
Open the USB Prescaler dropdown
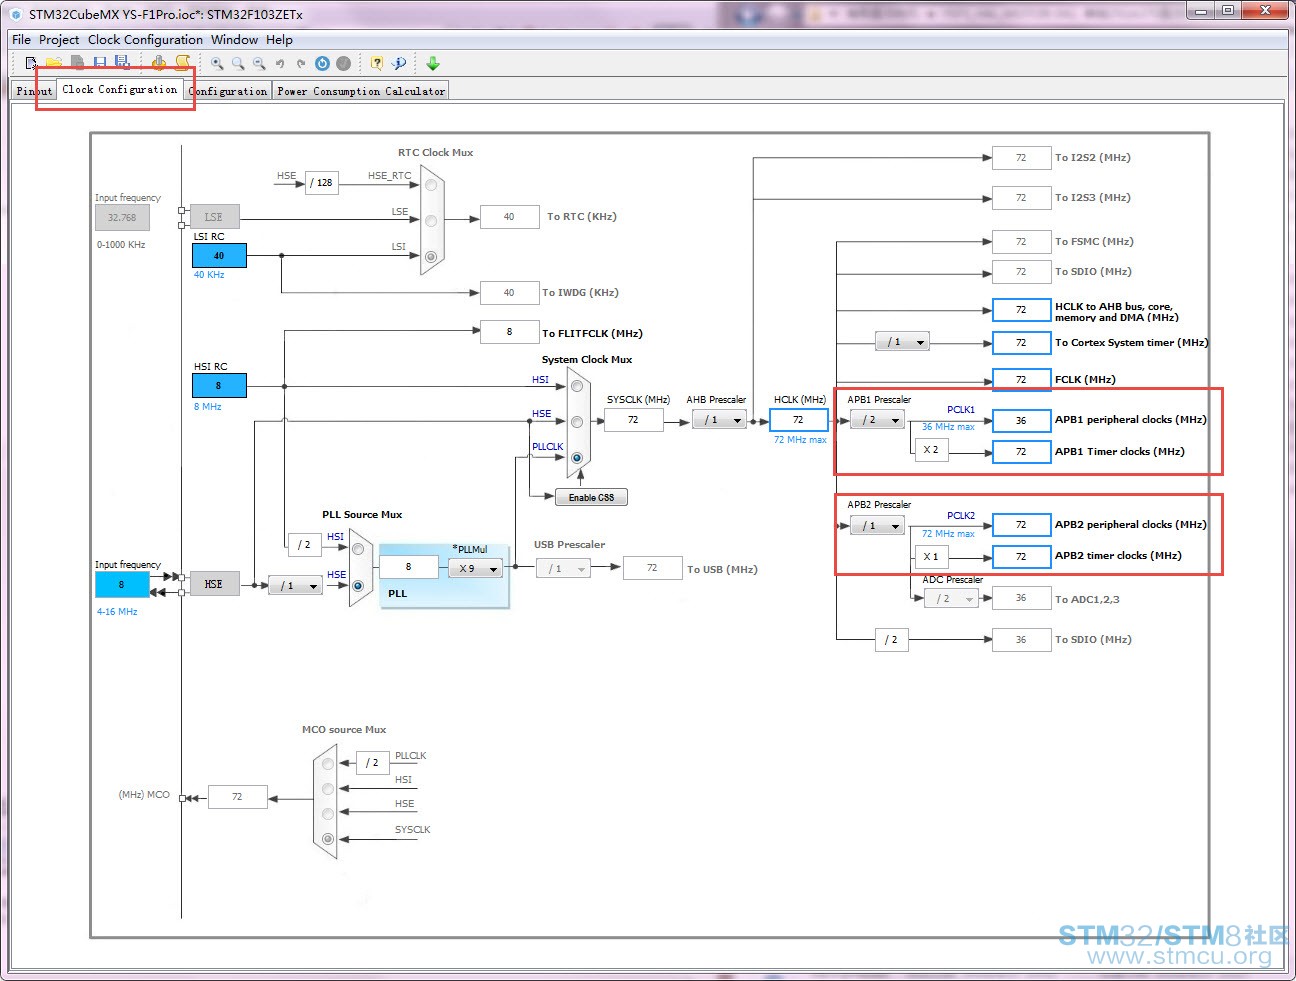click(563, 568)
